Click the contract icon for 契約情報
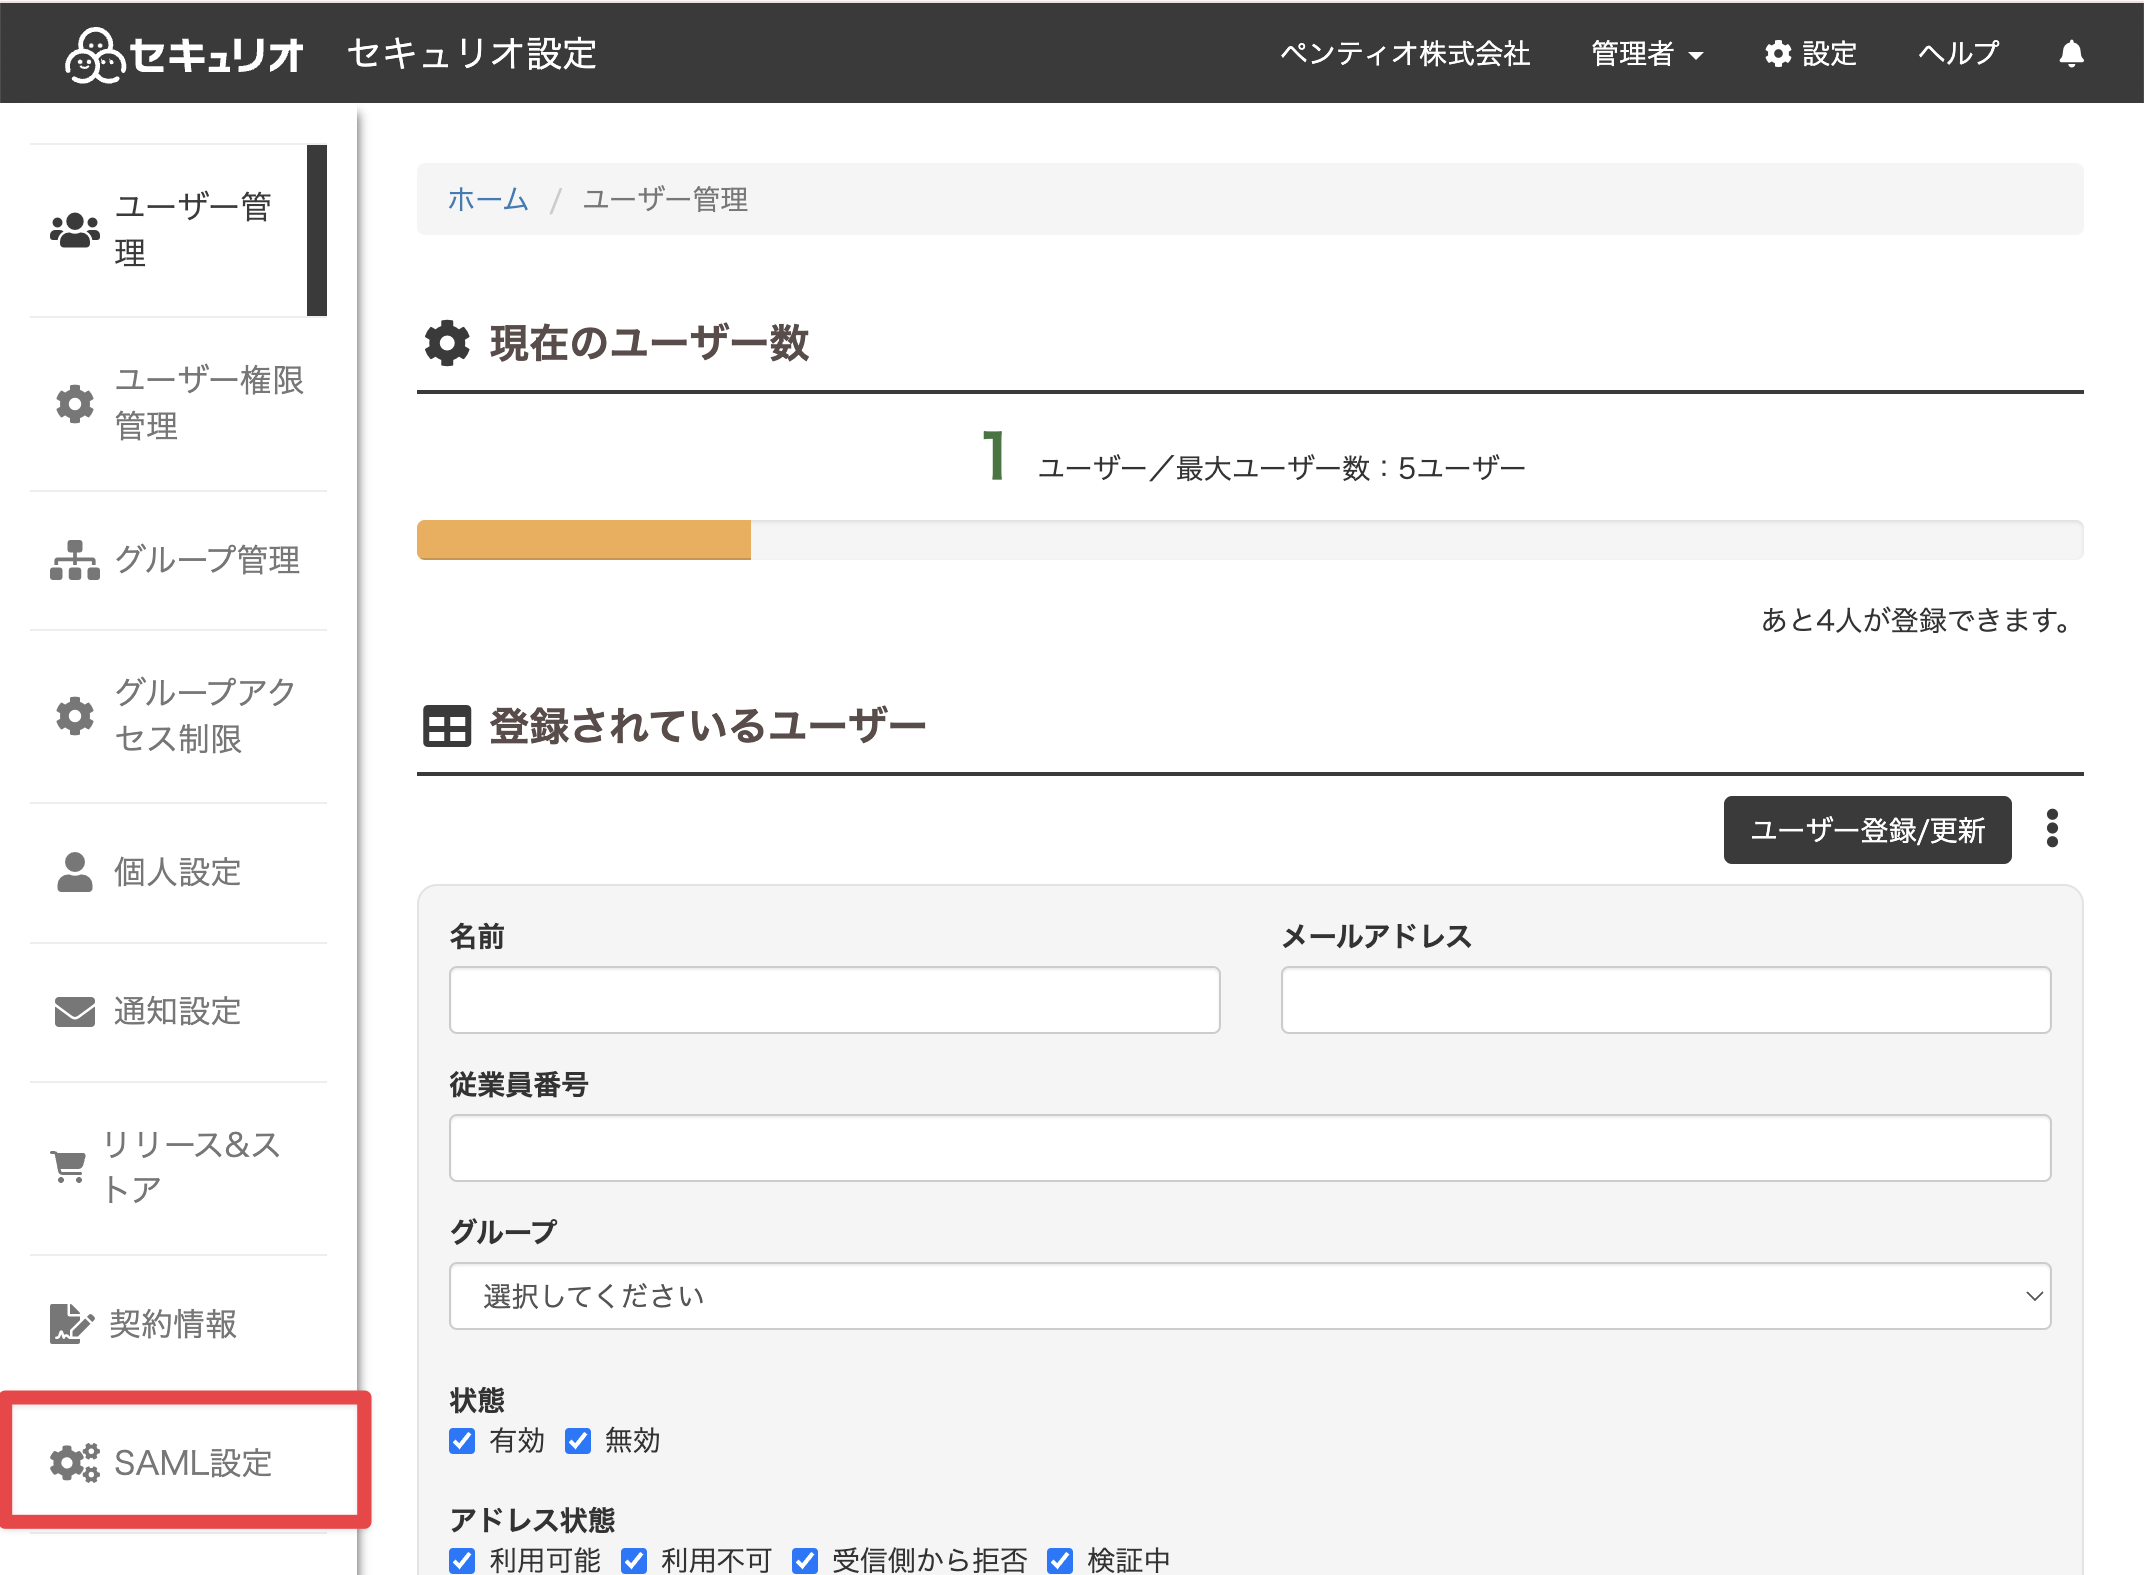2144x1575 pixels. pyautogui.click(x=72, y=1324)
